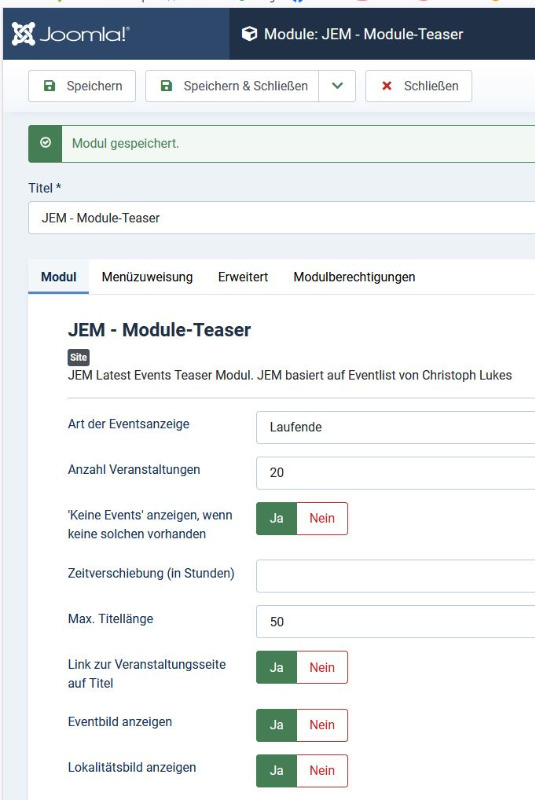Click the green check icon in saved message

coord(45,143)
